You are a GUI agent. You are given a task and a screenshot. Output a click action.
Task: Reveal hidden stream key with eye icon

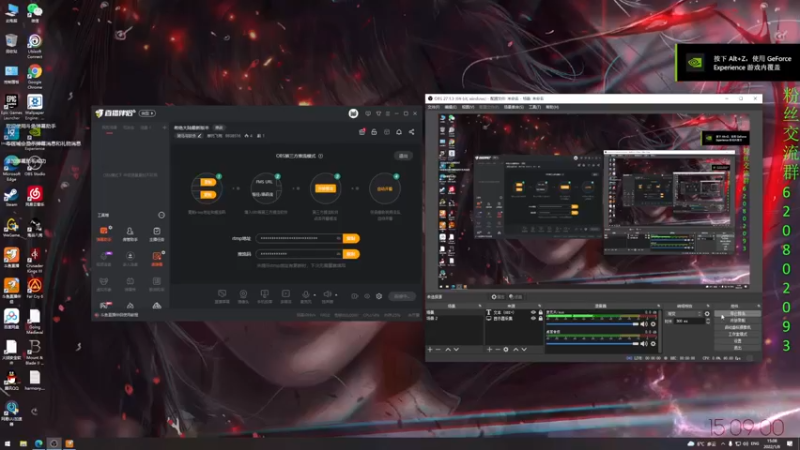coord(338,254)
